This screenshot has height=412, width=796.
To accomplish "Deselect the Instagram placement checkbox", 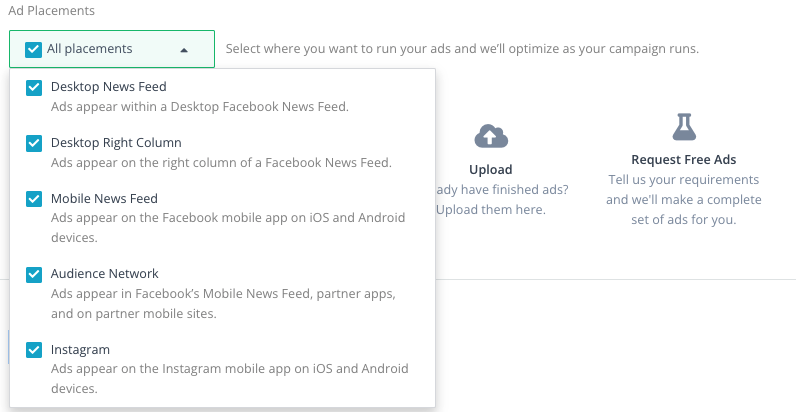I will click(x=34, y=350).
